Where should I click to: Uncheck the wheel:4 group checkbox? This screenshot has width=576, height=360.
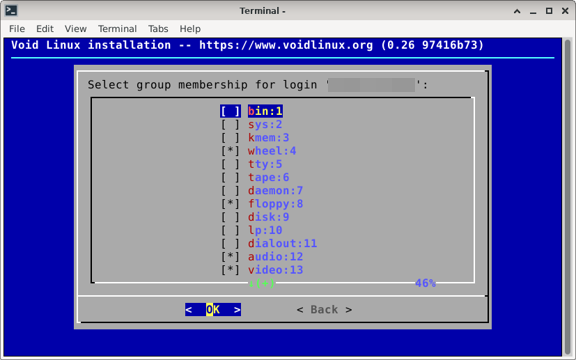tap(230, 151)
